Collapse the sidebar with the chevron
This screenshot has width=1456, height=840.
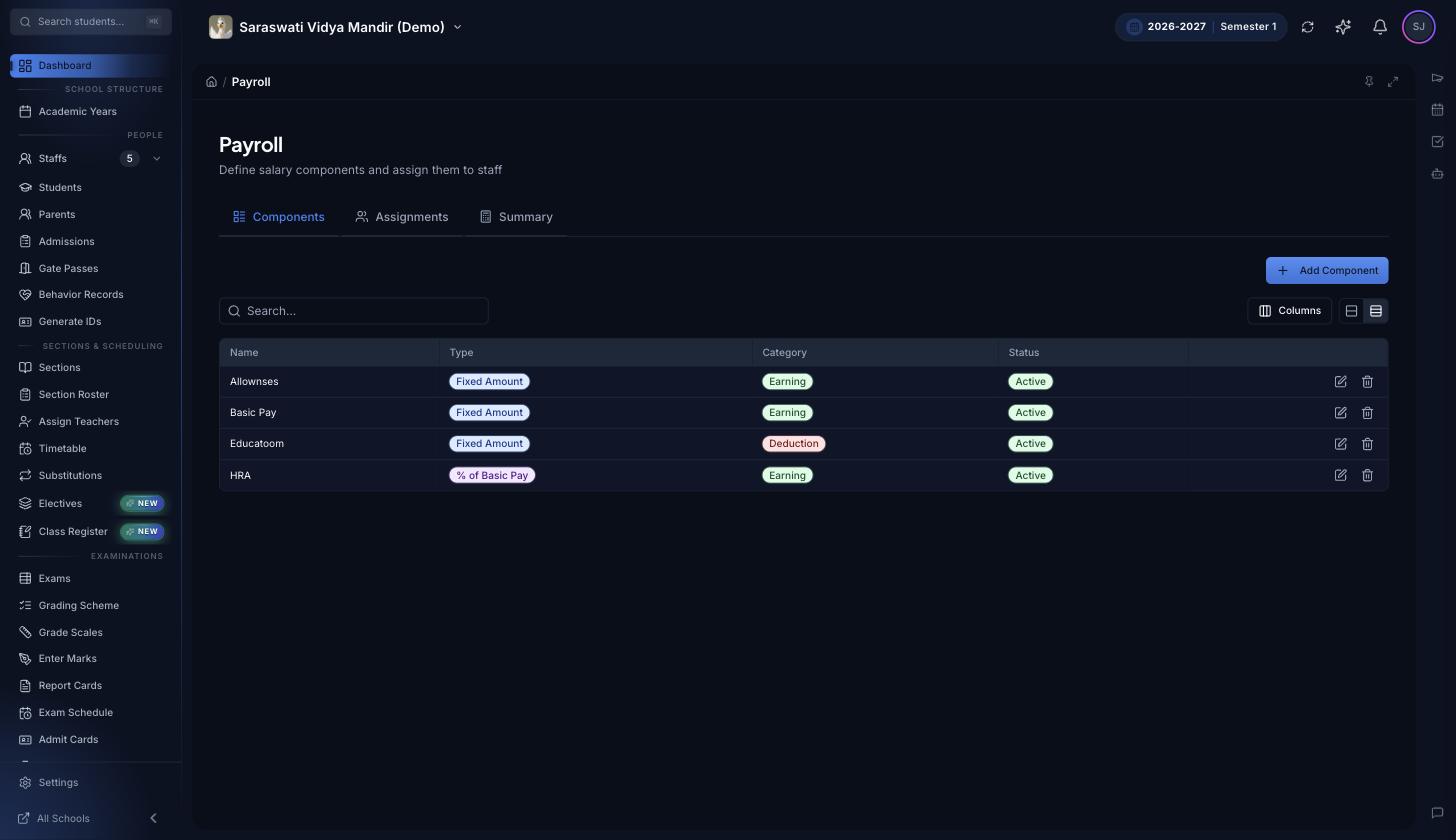pyautogui.click(x=153, y=818)
